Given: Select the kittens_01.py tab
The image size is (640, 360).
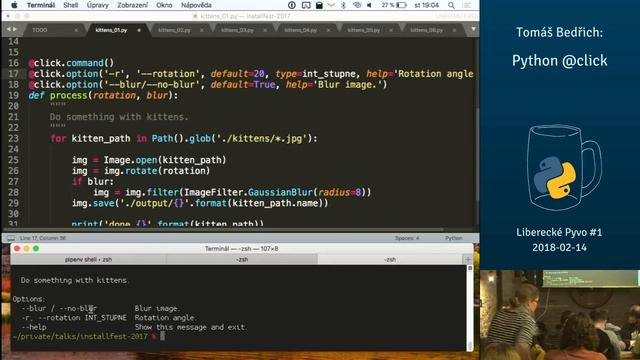Looking at the screenshot, I should pos(111,30).
